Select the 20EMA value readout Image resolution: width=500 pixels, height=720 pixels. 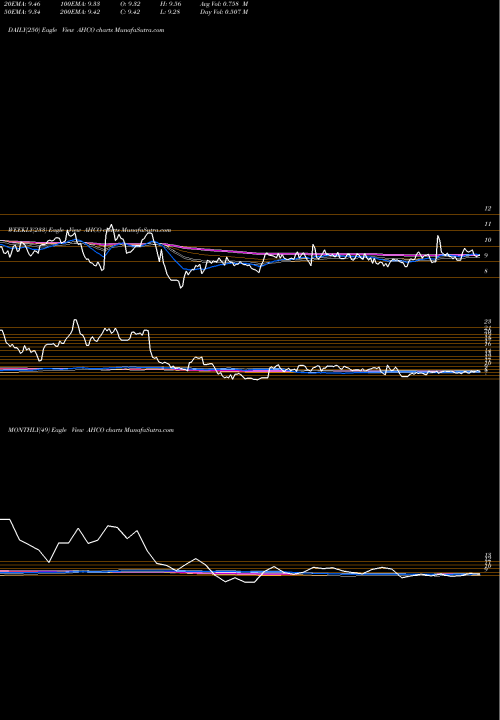22,4
